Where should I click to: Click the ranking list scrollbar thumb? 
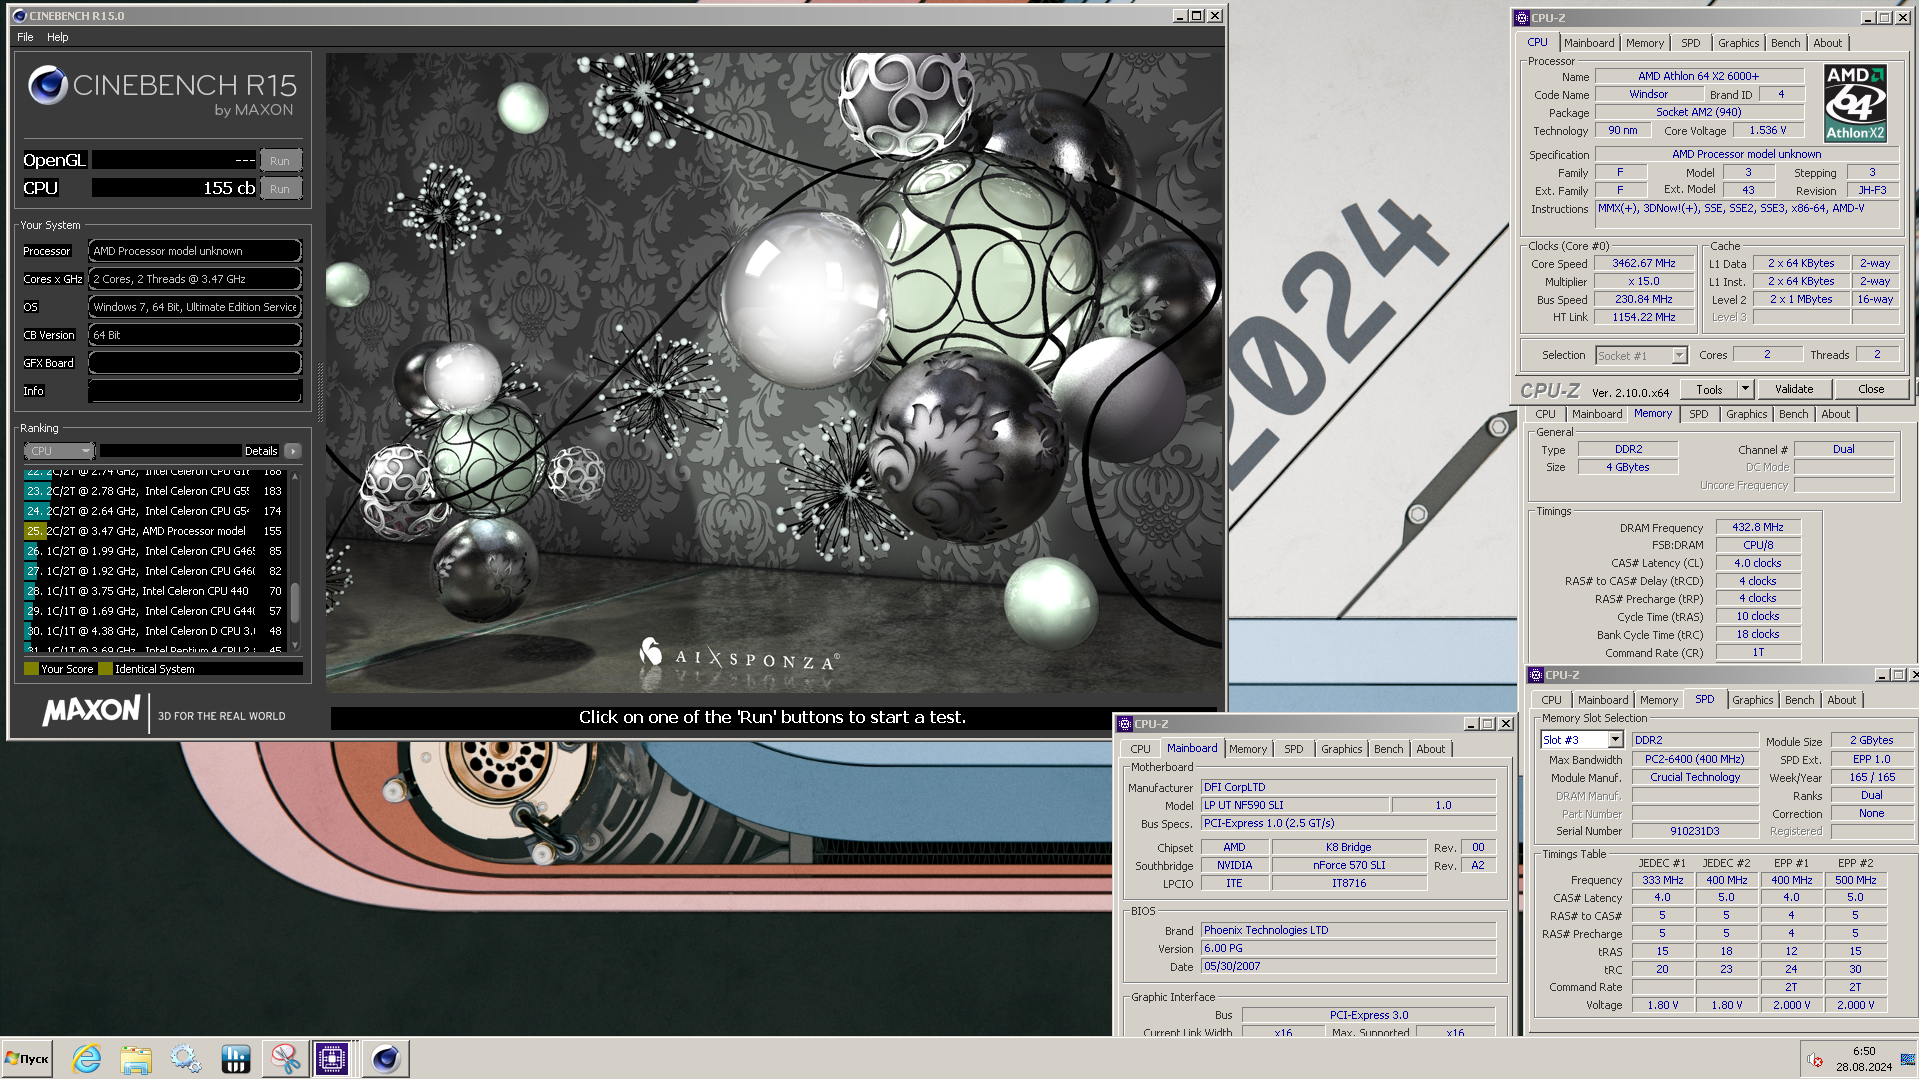[295, 601]
